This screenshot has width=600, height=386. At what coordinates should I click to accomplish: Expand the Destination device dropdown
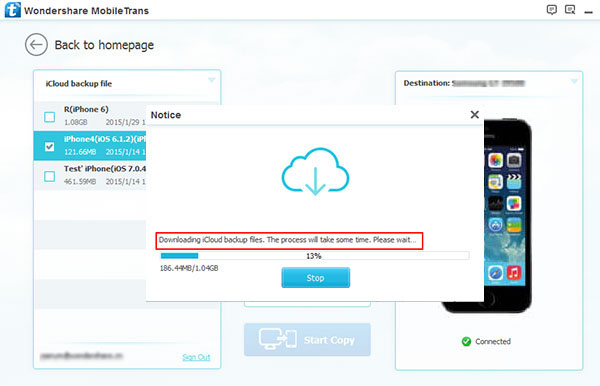[574, 81]
